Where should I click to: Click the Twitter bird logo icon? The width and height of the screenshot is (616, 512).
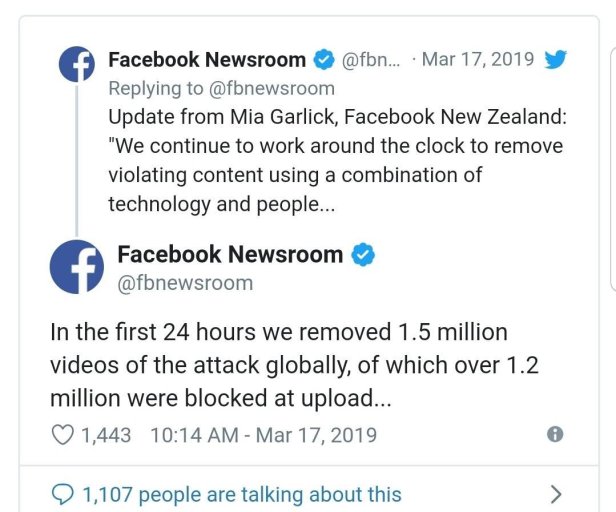pos(556,60)
